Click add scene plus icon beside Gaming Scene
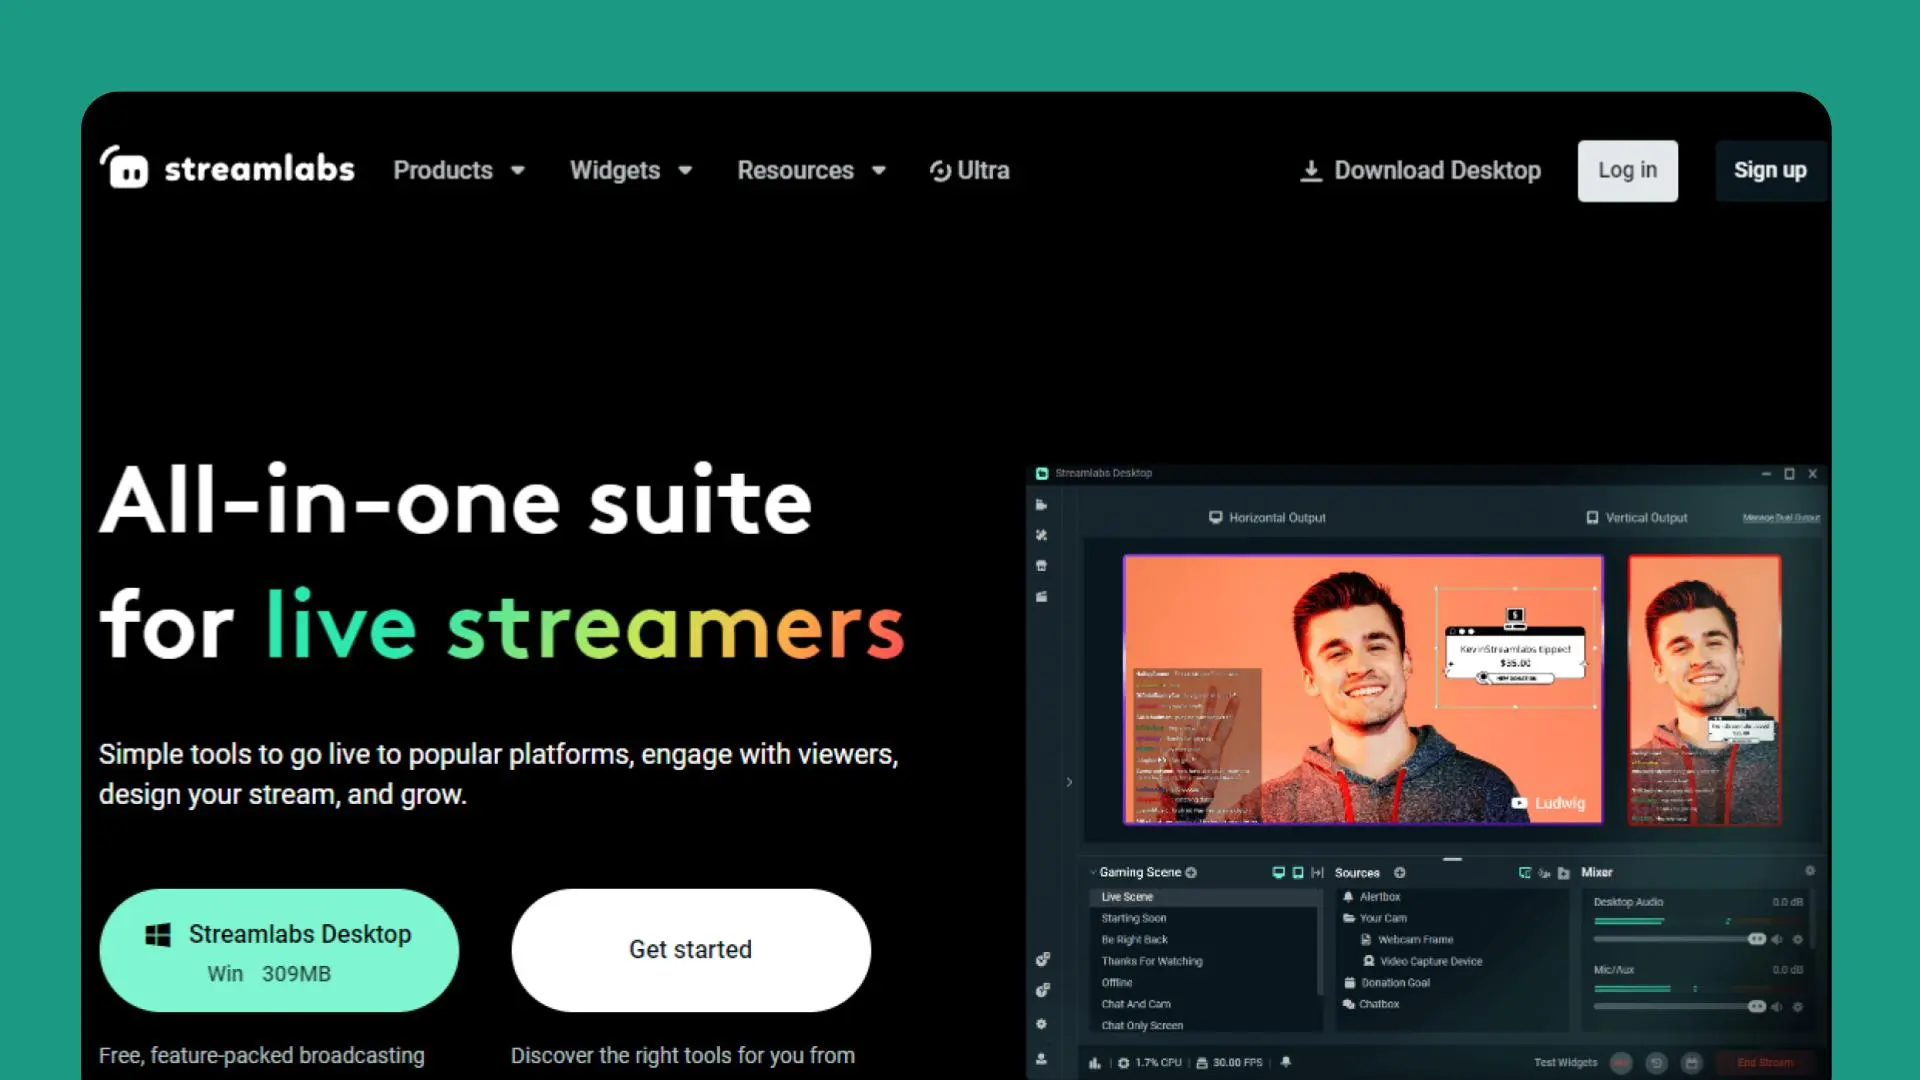 (1191, 873)
